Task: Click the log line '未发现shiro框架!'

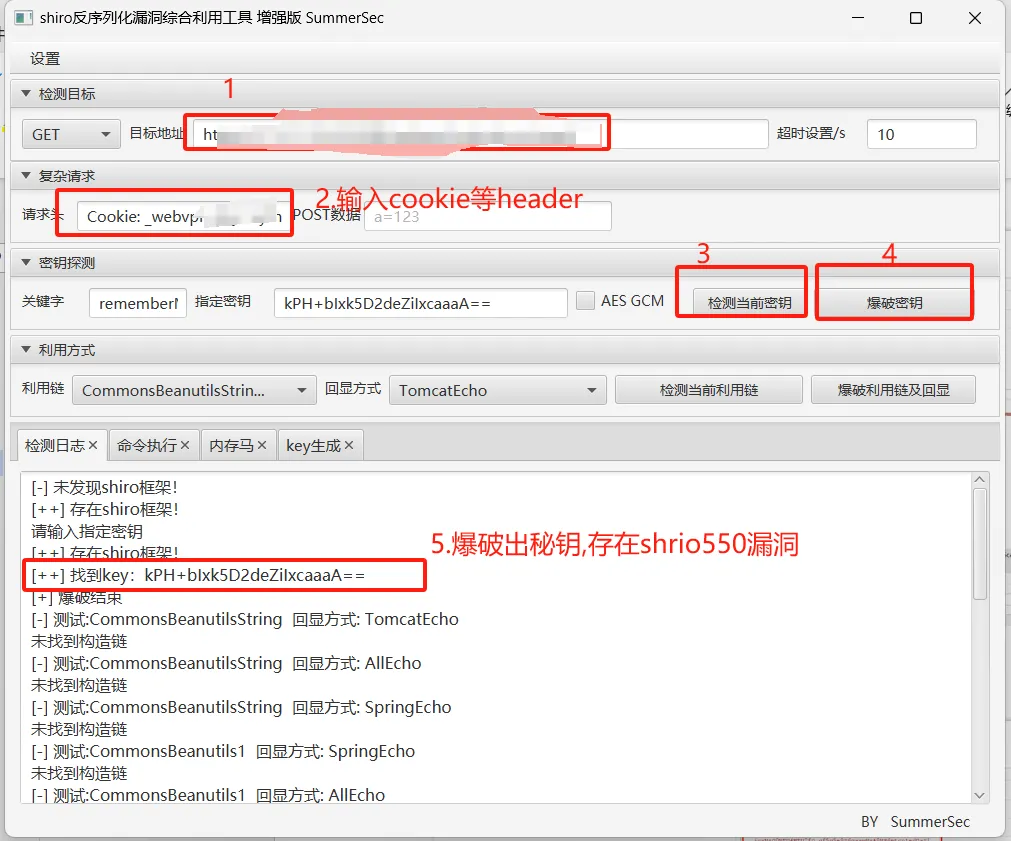Action: coord(104,487)
